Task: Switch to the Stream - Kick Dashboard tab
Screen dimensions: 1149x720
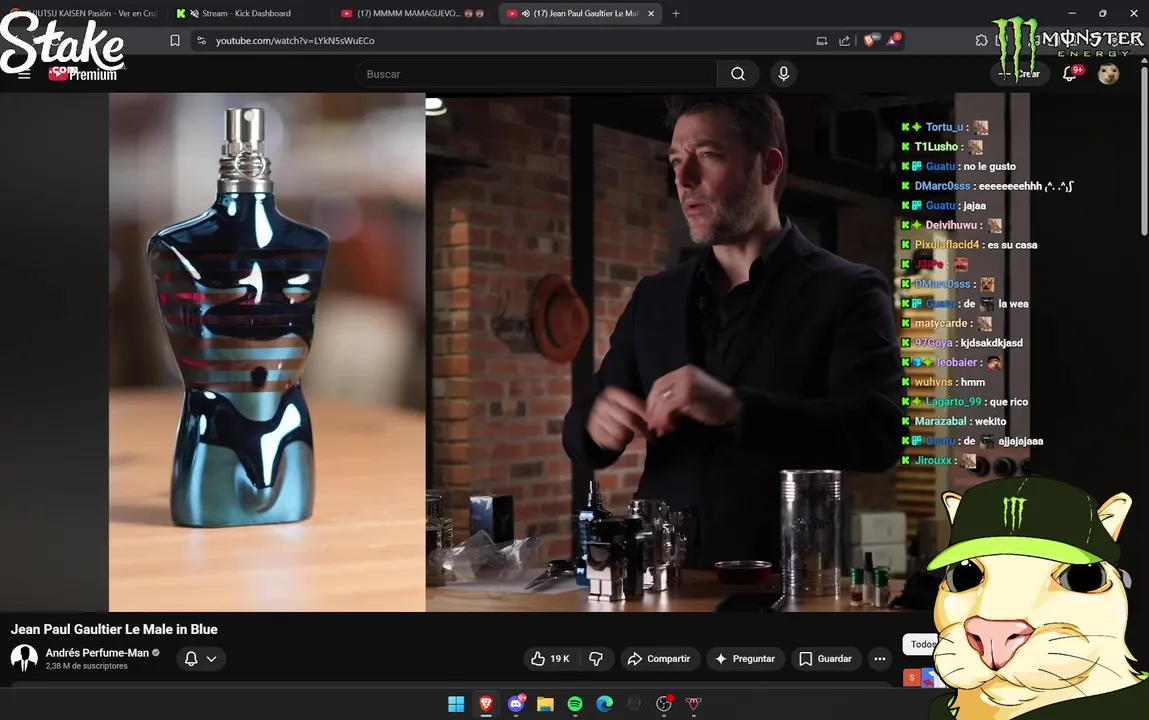Action: pyautogui.click(x=245, y=13)
